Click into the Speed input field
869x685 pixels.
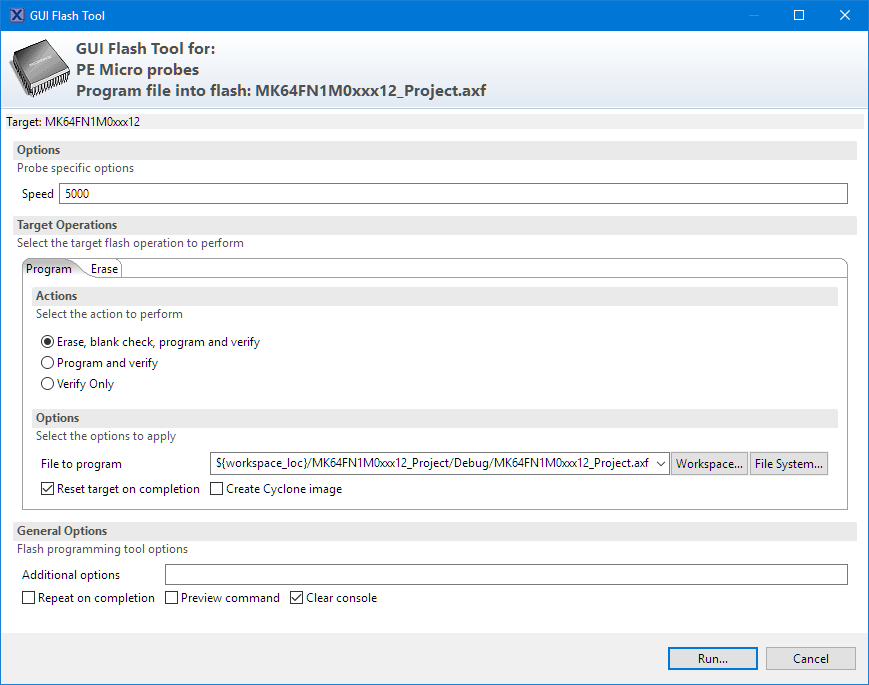coord(452,194)
